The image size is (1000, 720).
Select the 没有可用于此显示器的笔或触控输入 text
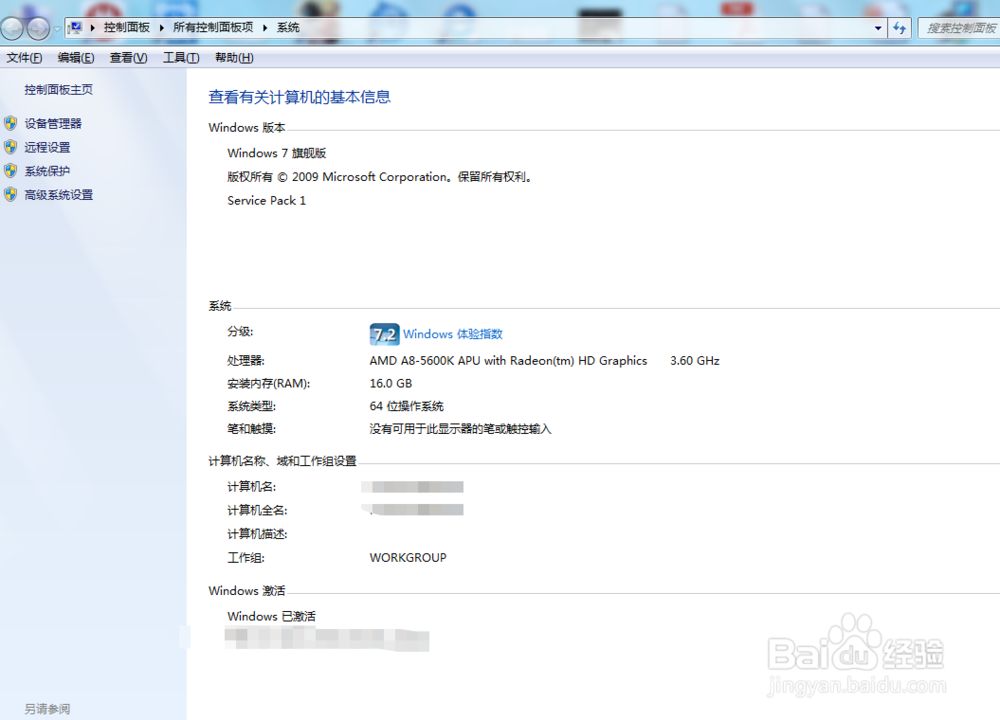click(460, 429)
